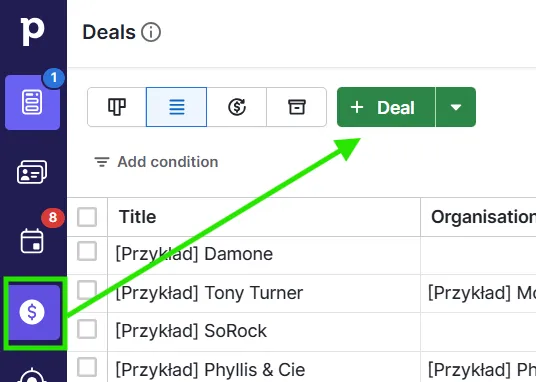This screenshot has height=382, width=536.
Task: Switch to pipeline kanban view
Action: pos(117,107)
